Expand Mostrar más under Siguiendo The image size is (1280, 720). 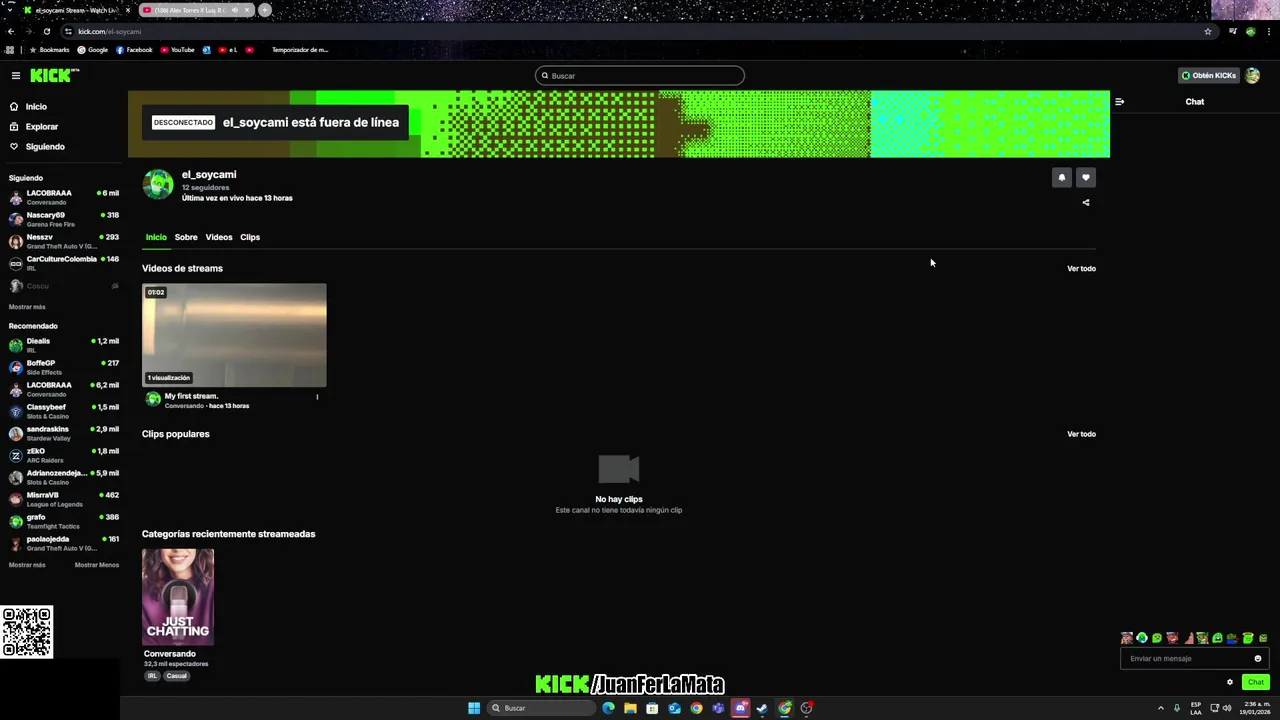coord(27,307)
